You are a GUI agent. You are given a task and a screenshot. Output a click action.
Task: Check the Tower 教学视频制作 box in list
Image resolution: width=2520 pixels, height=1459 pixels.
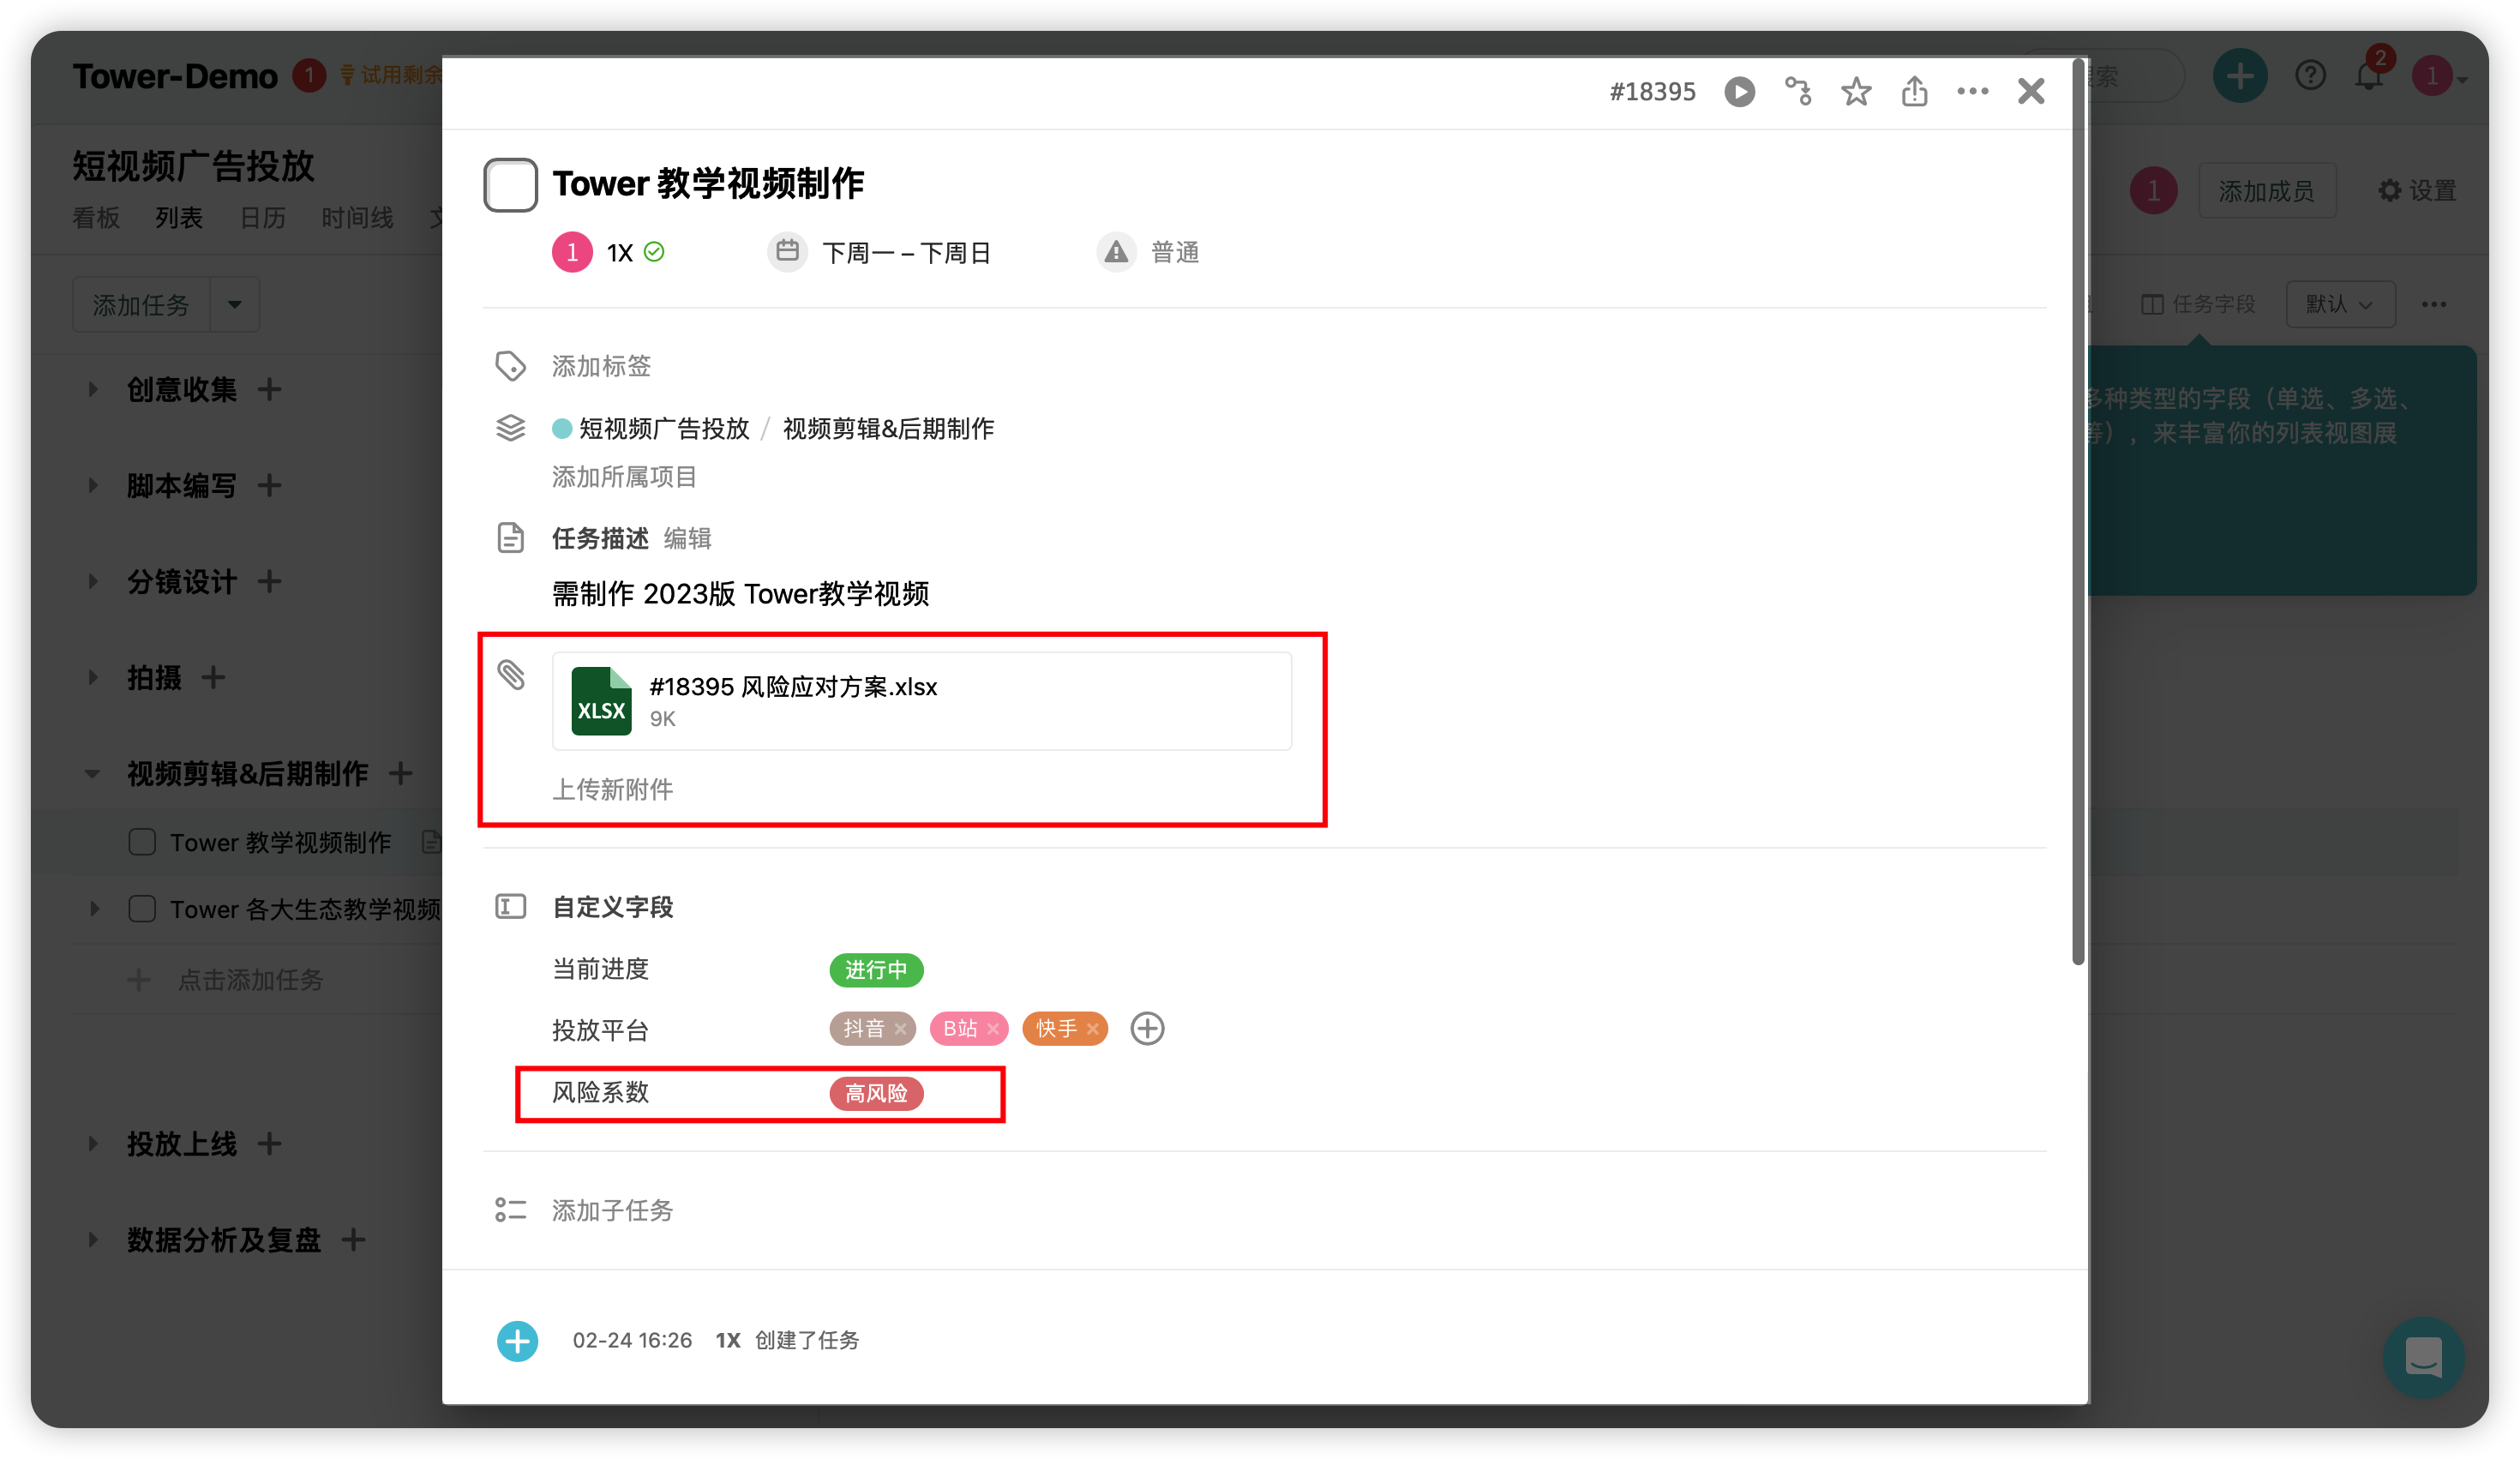point(142,842)
